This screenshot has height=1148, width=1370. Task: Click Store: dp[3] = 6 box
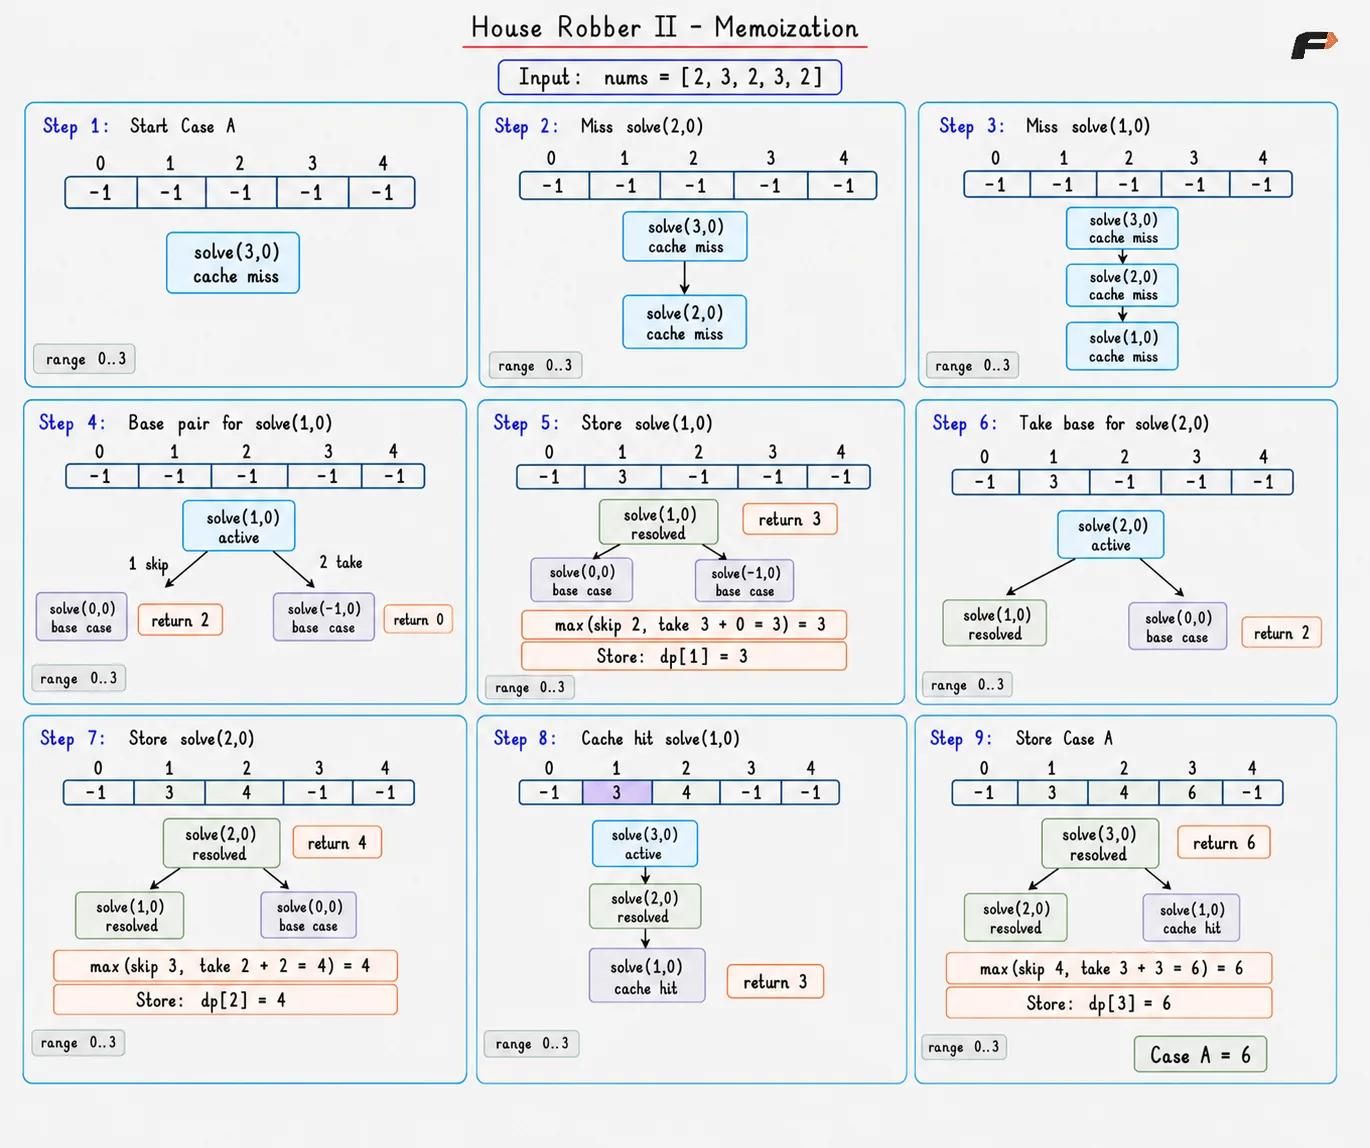(x=1109, y=1003)
